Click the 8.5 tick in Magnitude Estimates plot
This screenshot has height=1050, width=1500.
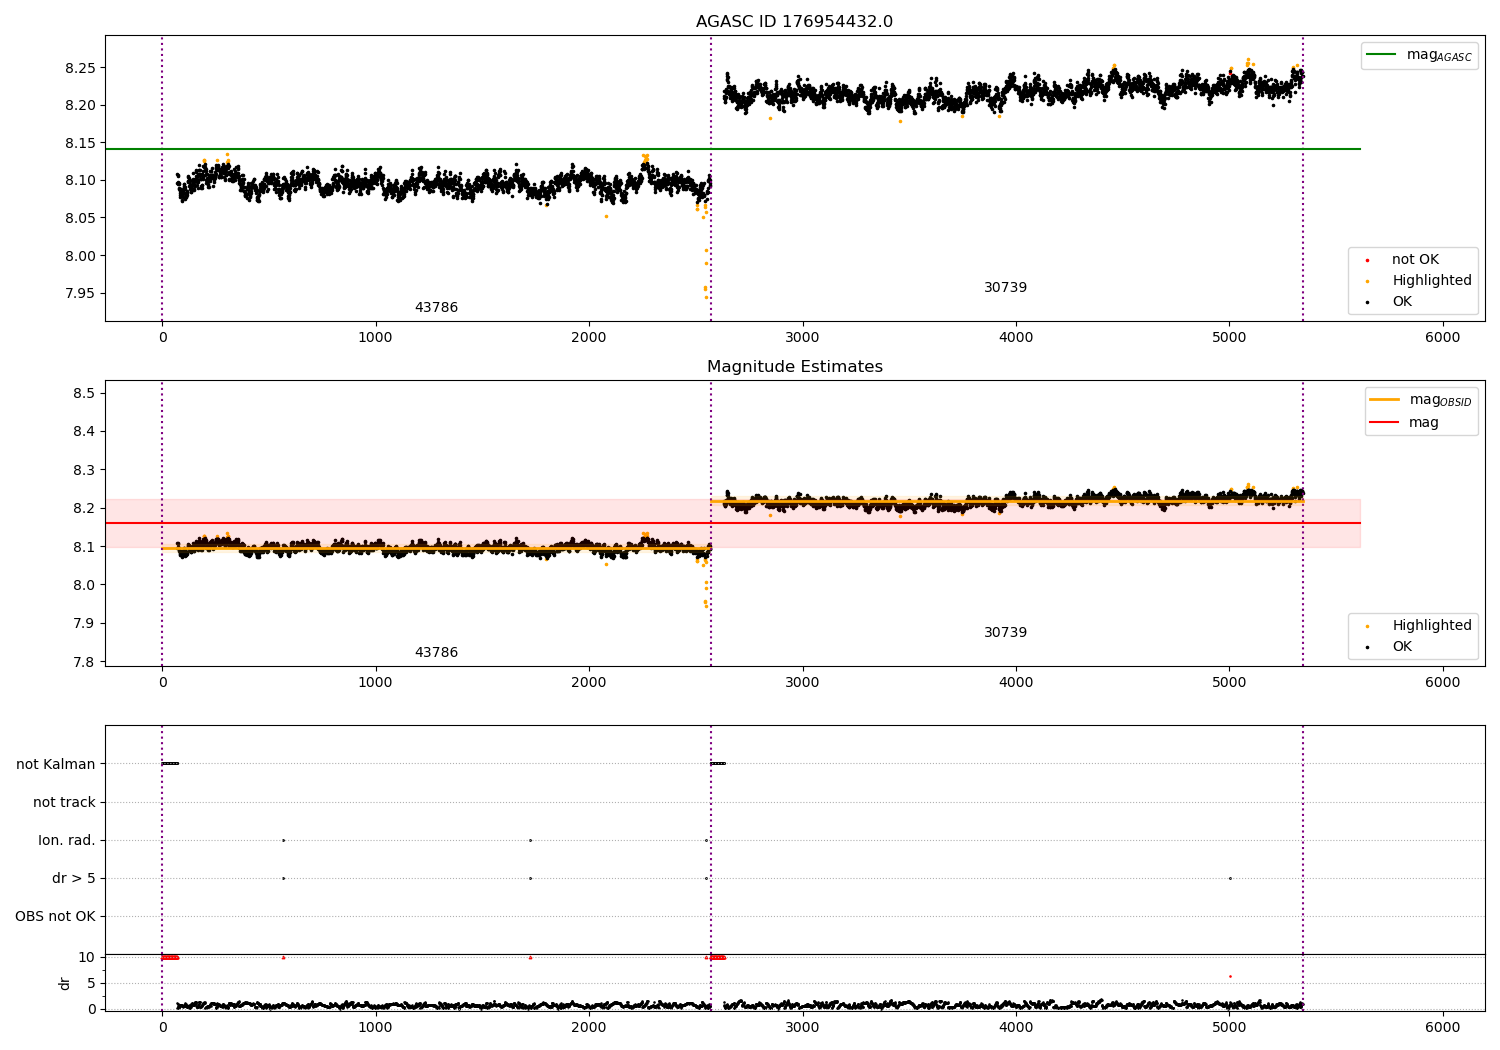pos(84,393)
